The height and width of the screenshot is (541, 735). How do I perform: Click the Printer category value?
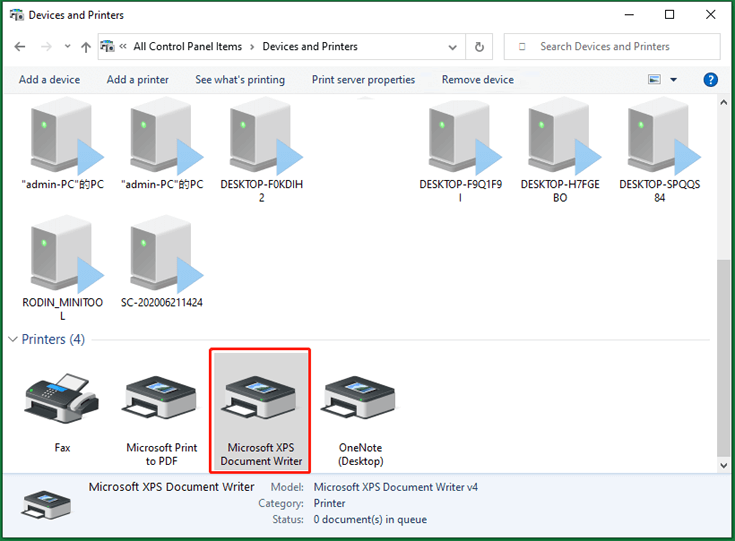330,503
